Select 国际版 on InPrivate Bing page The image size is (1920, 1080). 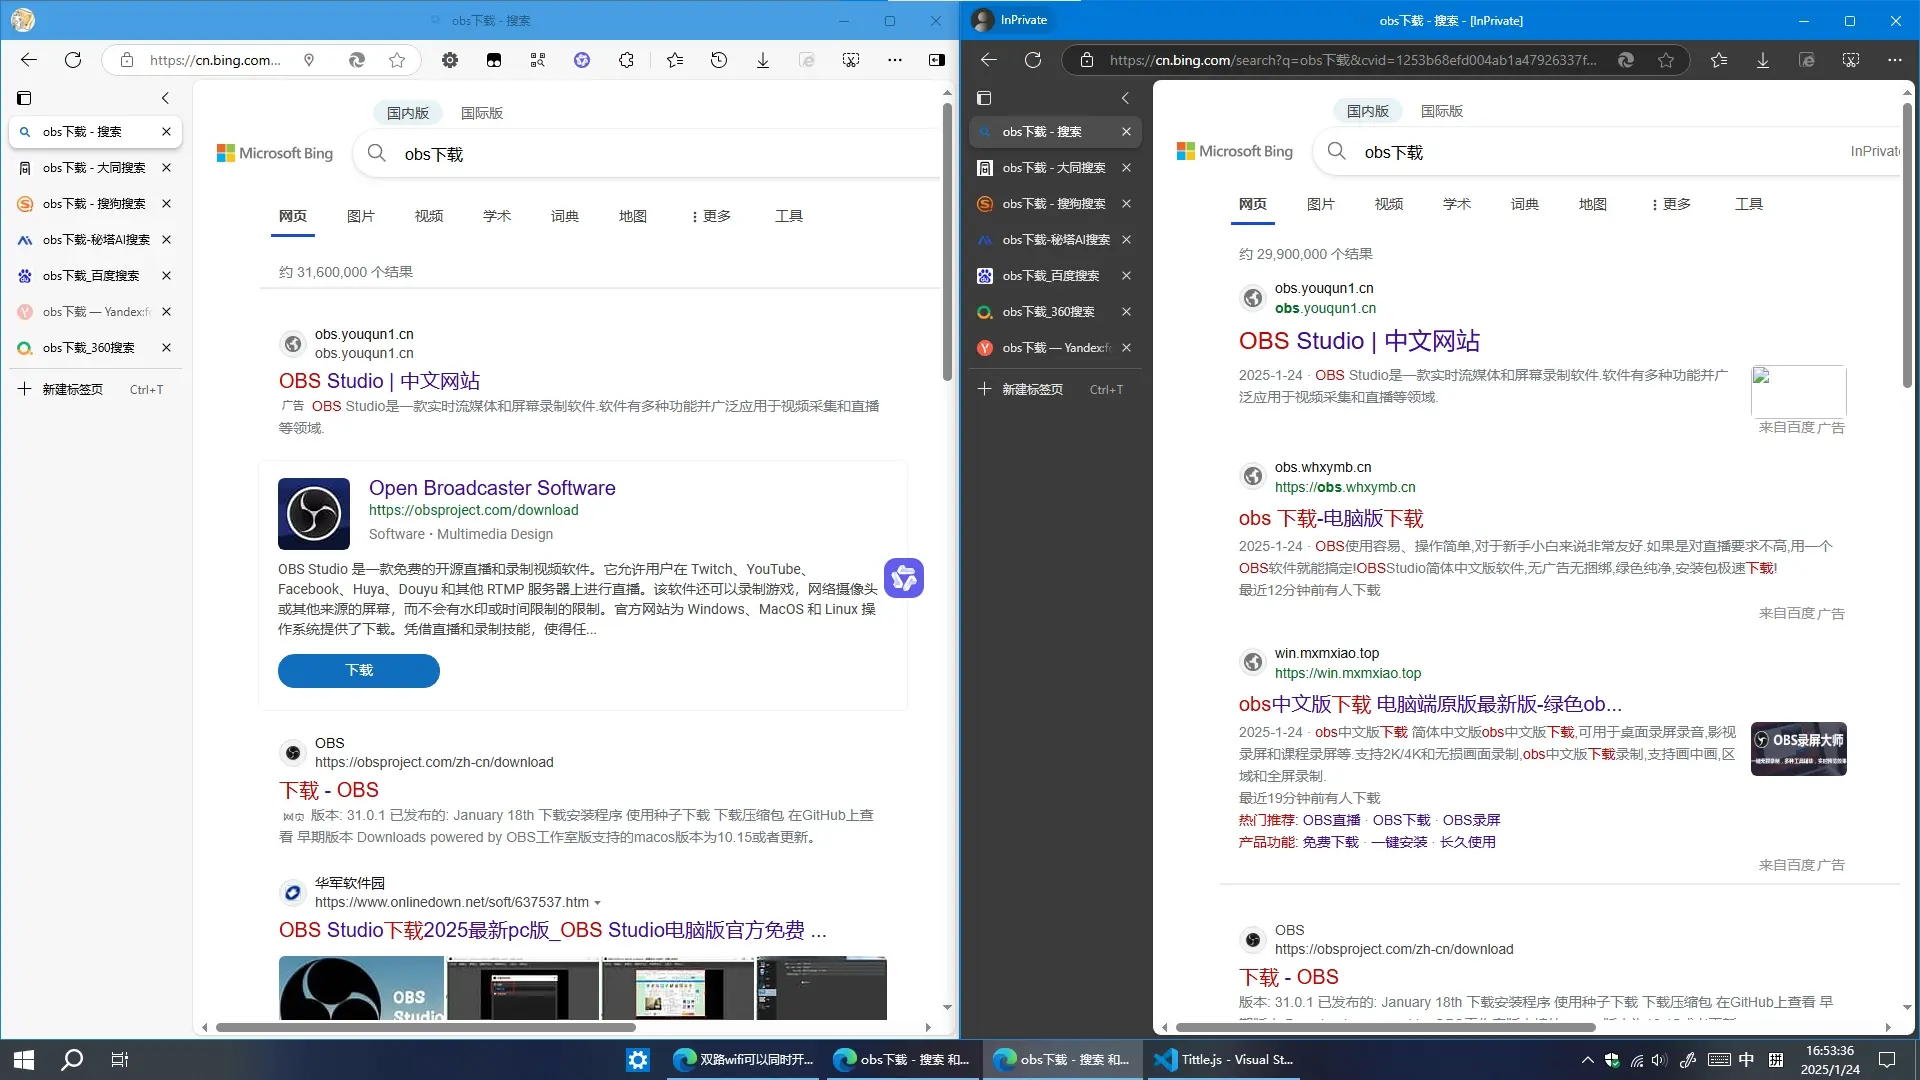(x=1442, y=111)
